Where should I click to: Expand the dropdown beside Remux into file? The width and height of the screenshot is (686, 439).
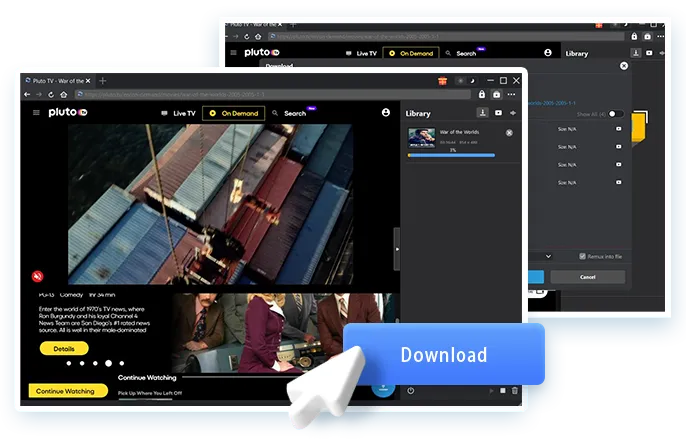(548, 256)
